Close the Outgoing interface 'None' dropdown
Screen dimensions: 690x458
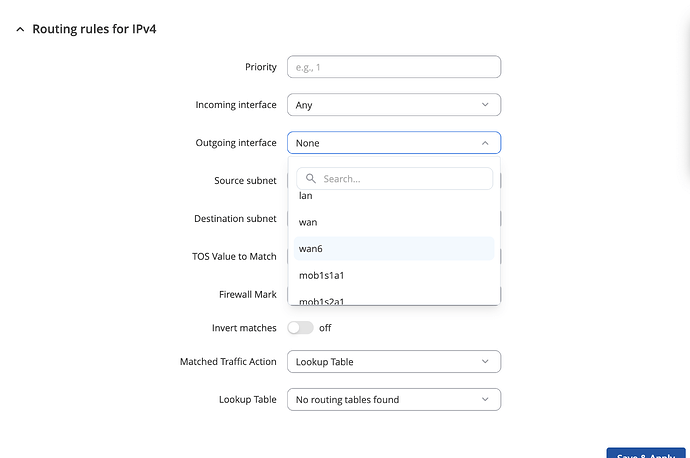[x=393, y=143]
